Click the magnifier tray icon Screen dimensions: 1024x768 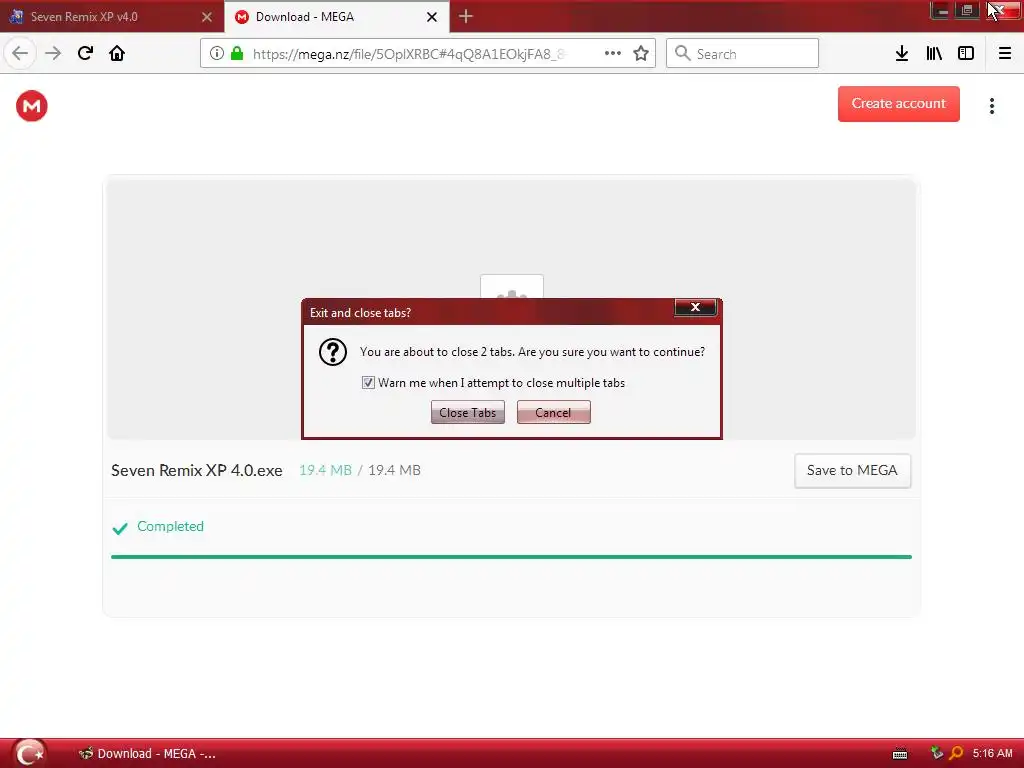tap(956, 753)
